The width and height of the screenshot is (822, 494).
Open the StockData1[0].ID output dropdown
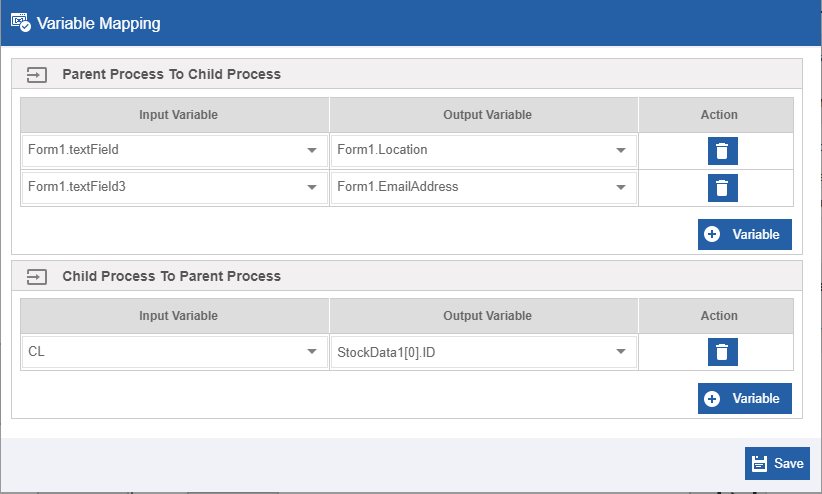[484, 352]
